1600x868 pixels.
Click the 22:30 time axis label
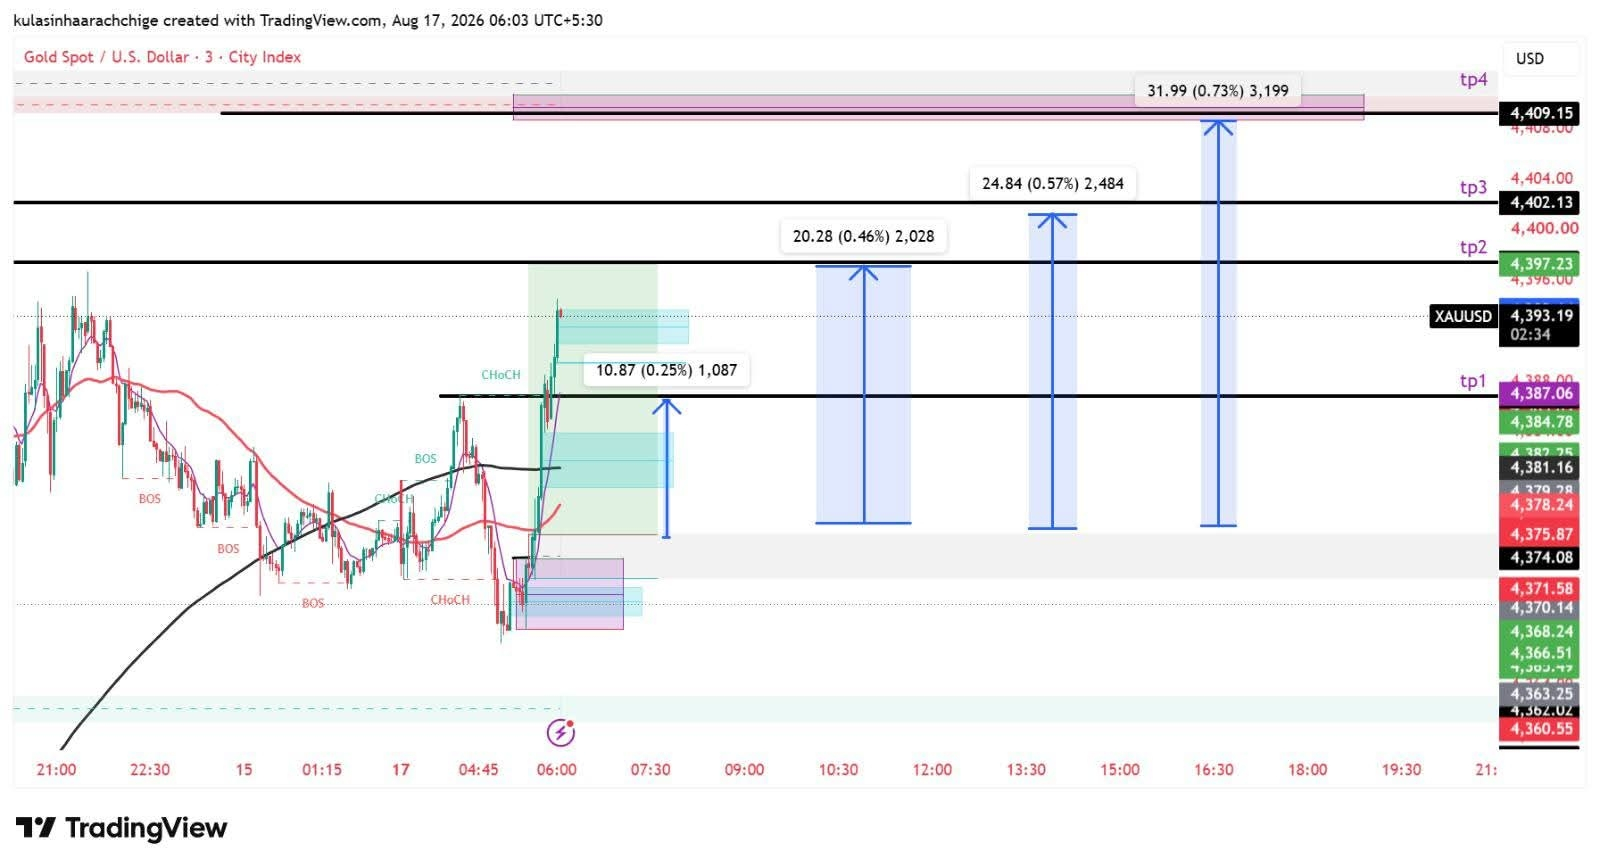click(150, 769)
